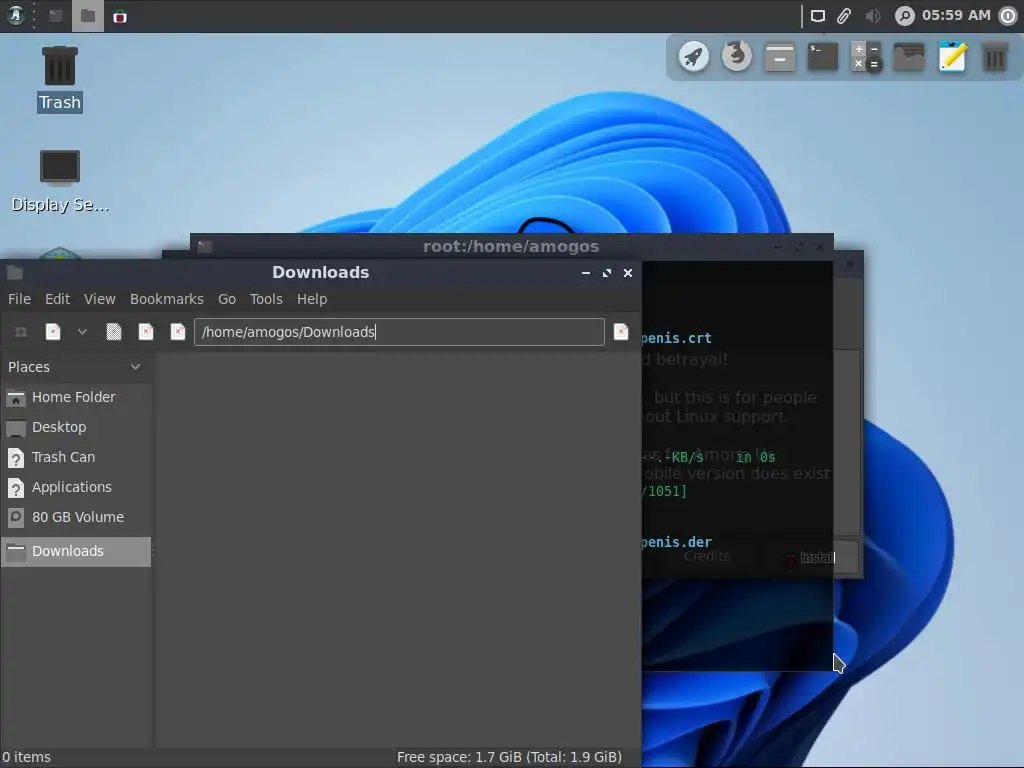The image size is (1024, 768).
Task: Launch the Firefox browser from the dock
Action: [737, 57]
